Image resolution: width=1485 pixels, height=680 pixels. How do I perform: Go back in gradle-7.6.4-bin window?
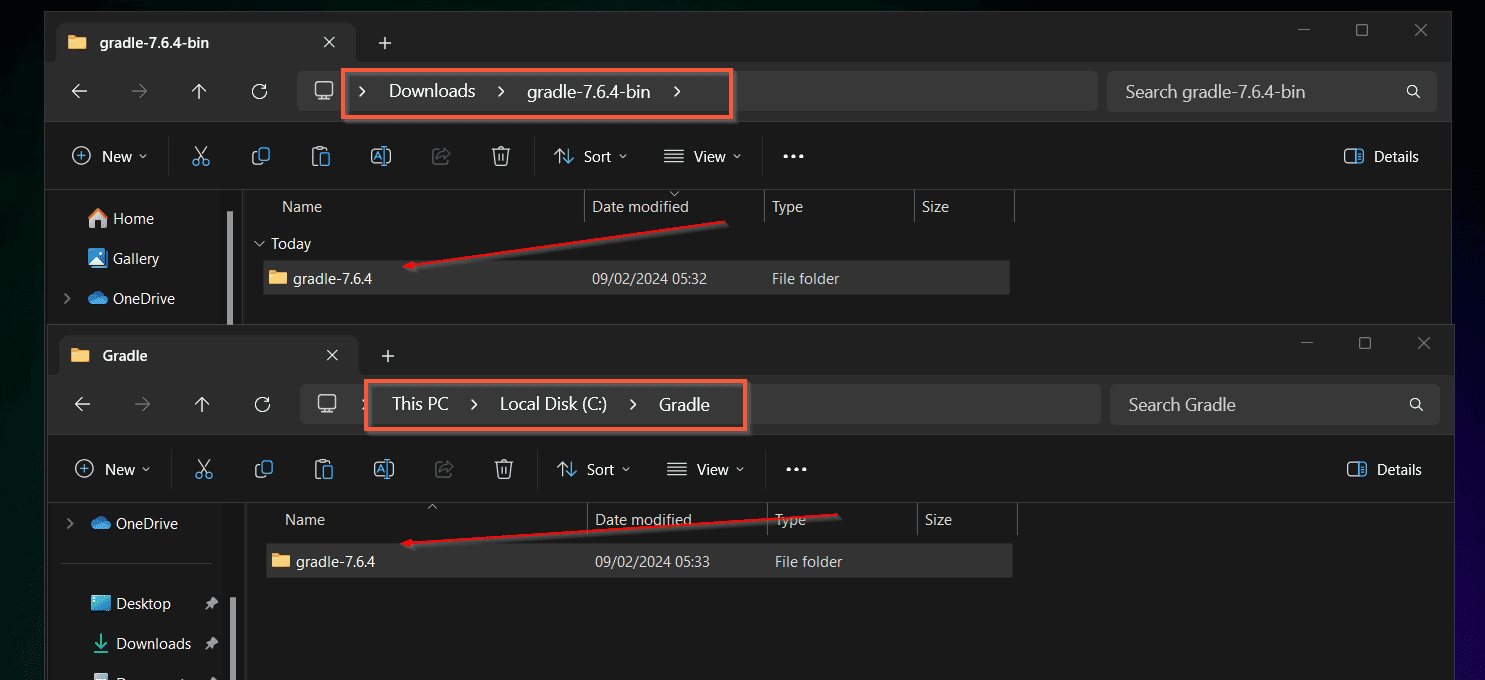(80, 91)
